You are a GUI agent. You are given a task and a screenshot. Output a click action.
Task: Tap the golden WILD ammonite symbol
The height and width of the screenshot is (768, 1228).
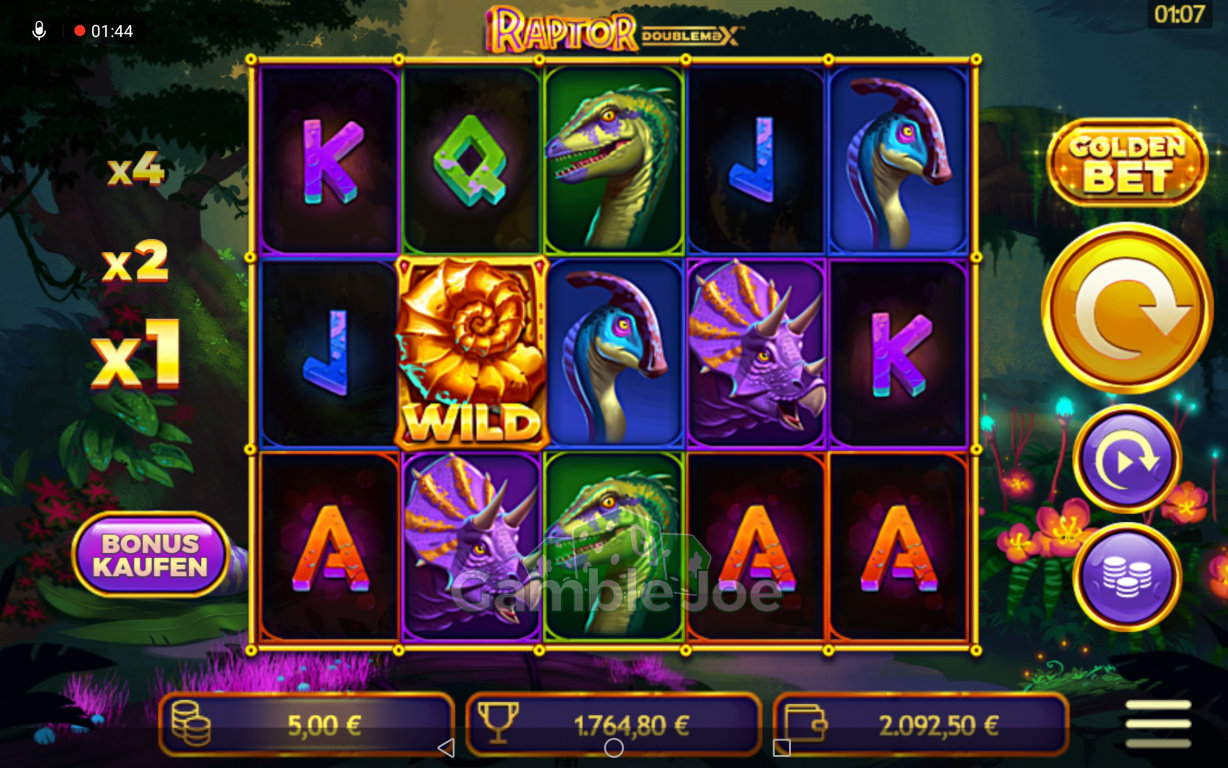click(472, 352)
